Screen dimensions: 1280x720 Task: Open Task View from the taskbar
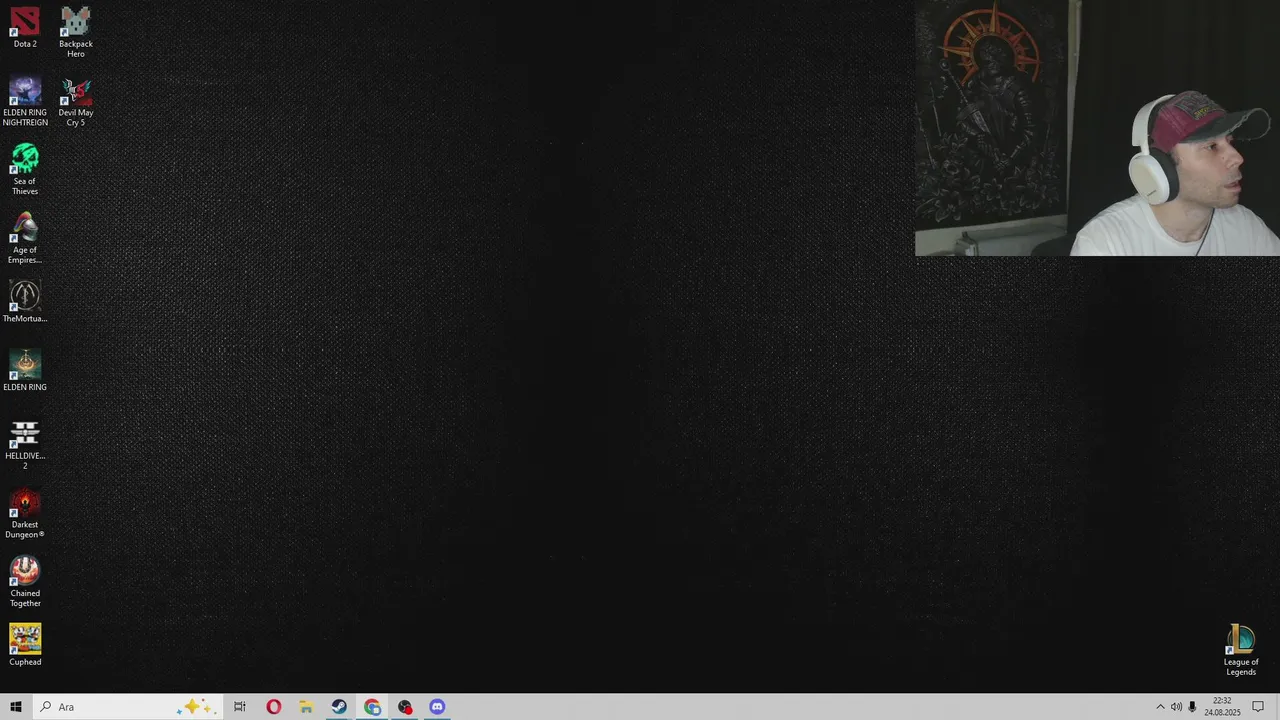point(240,707)
